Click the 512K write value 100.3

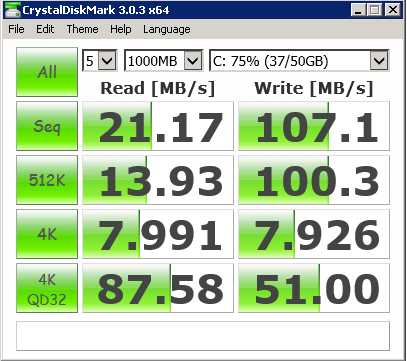pos(314,180)
